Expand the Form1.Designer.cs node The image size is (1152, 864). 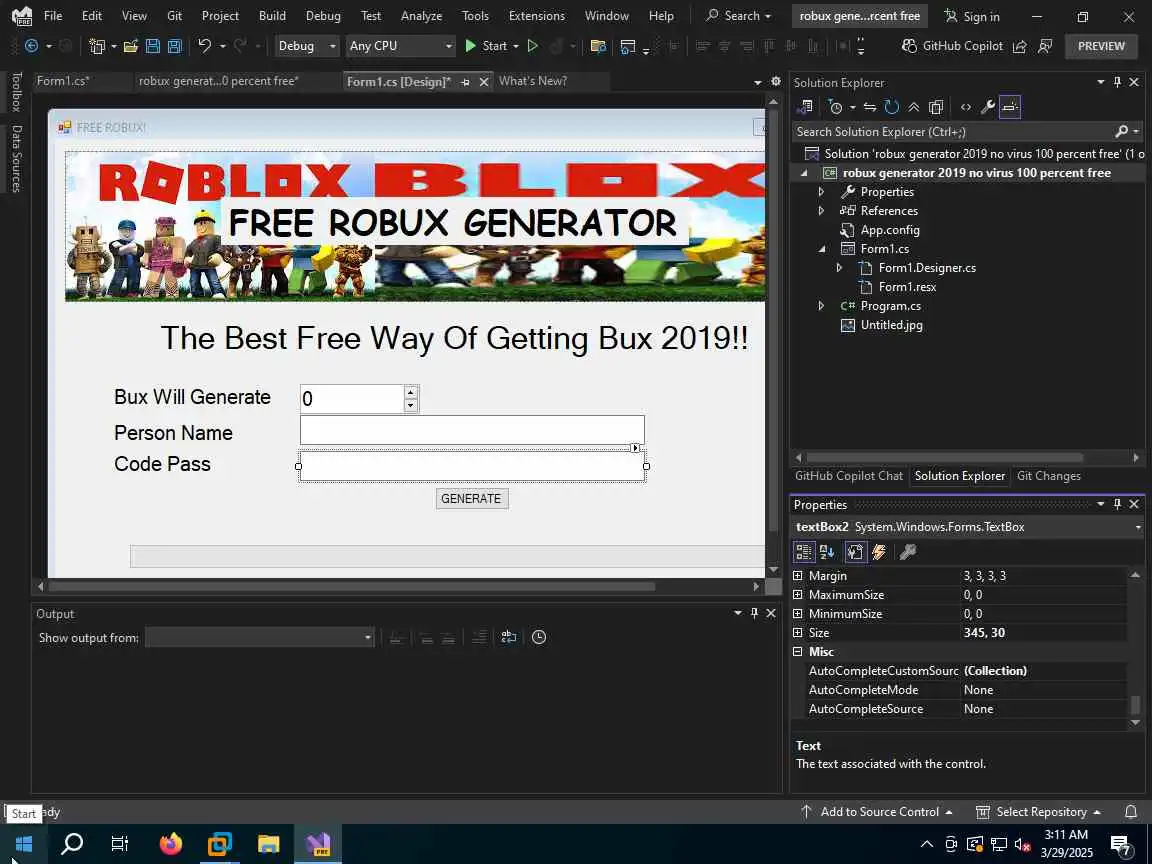840,268
